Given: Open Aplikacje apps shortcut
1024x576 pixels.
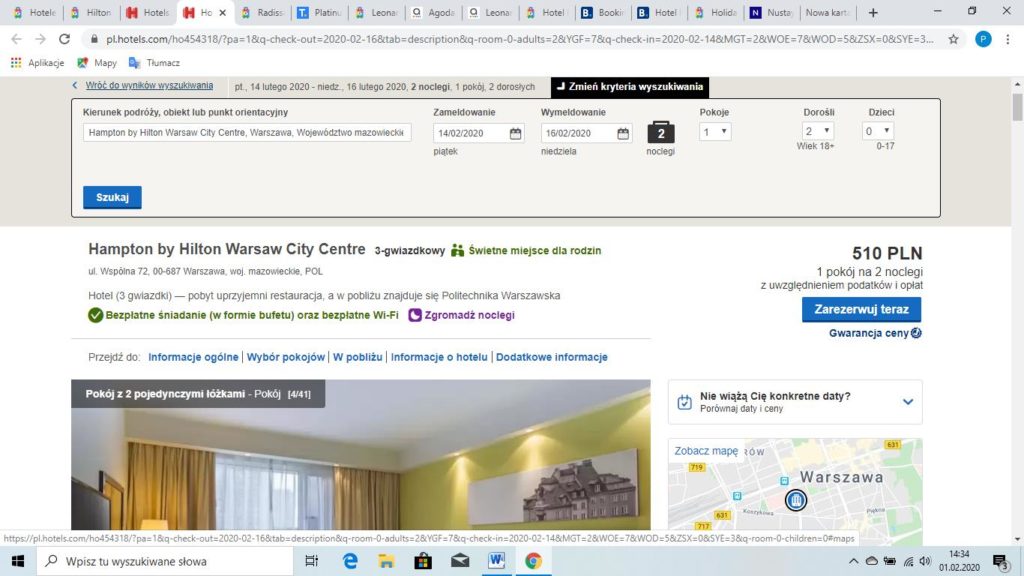Looking at the screenshot, I should (37, 63).
